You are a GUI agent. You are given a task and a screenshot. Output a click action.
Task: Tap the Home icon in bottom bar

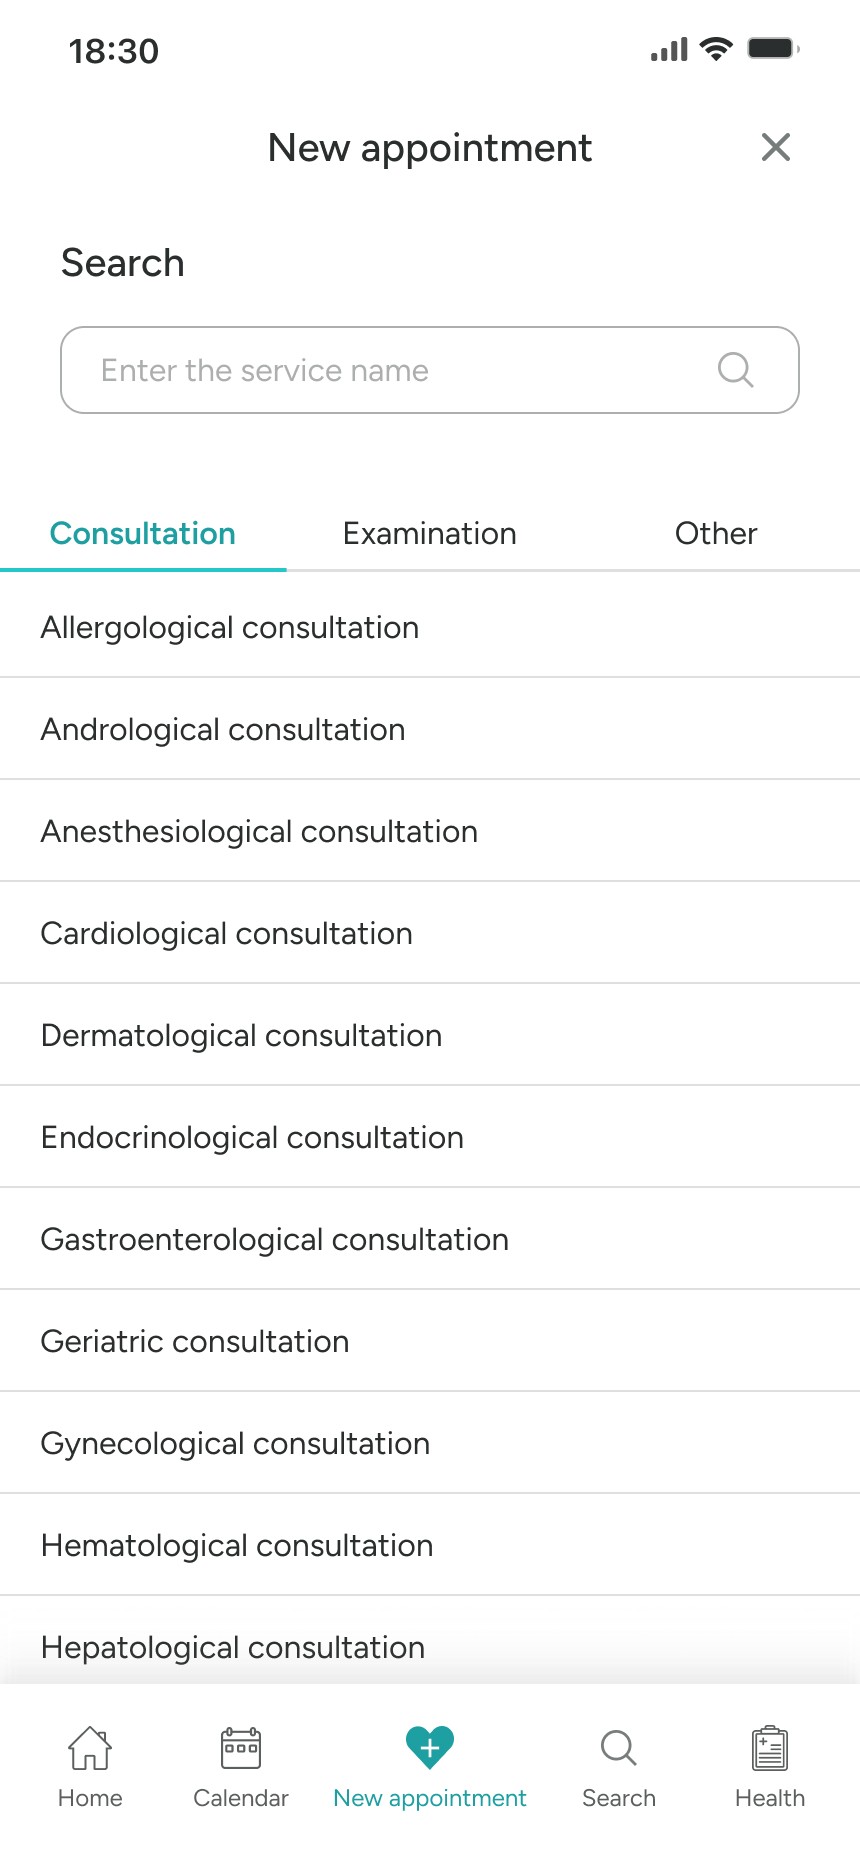click(x=90, y=1748)
